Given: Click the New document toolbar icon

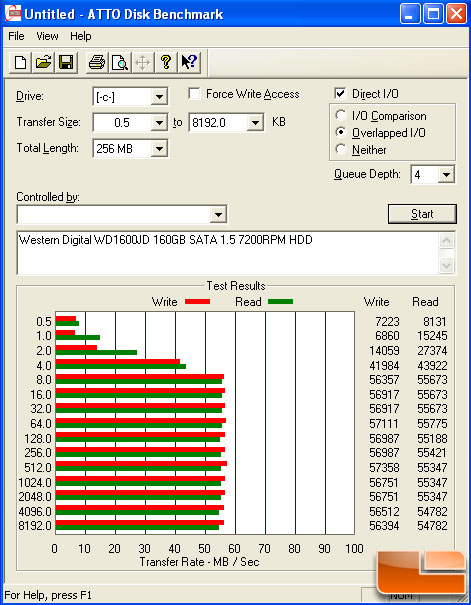Looking at the screenshot, I should [x=20, y=62].
